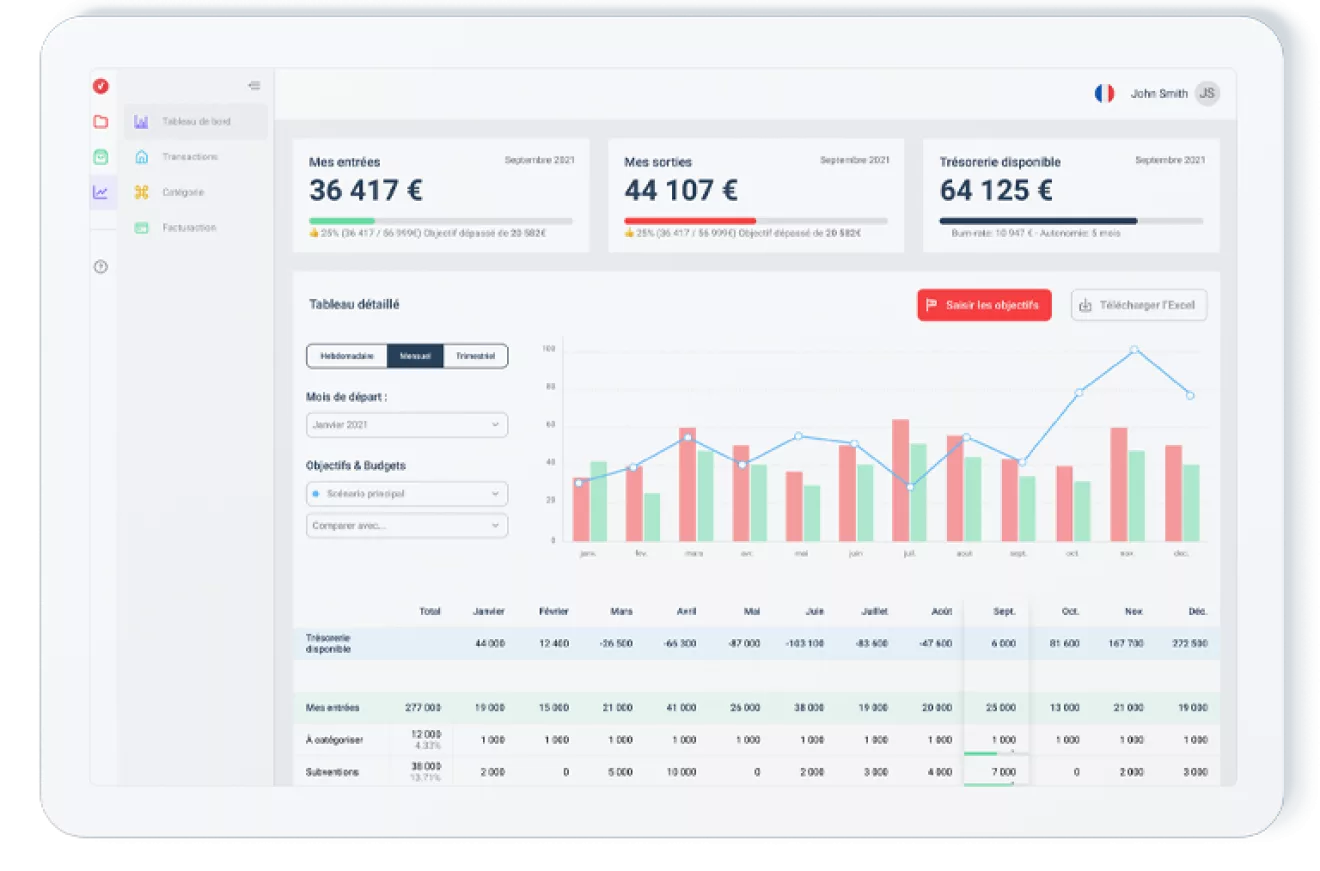Click the help question mark icon
This screenshot has width=1320, height=871.
coord(100,267)
